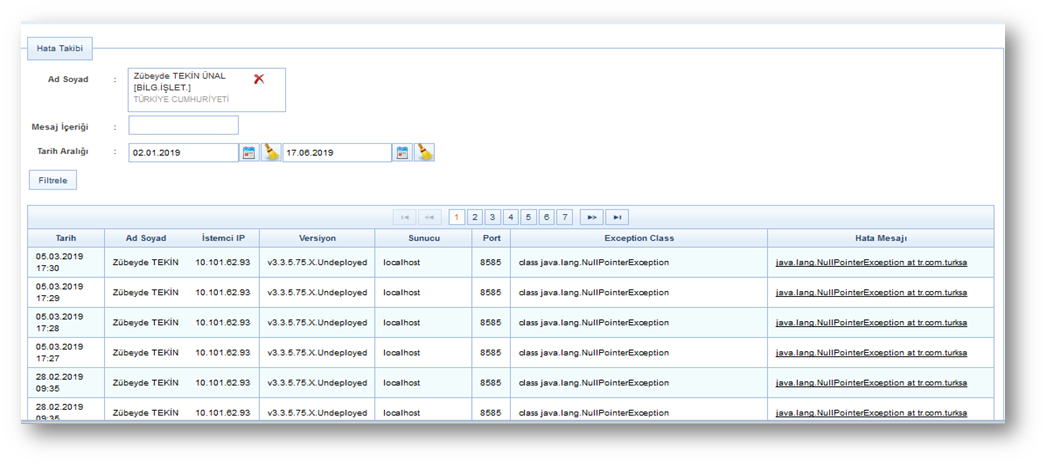Clear start date with broom icon
The image size is (1047, 466).
click(x=271, y=153)
